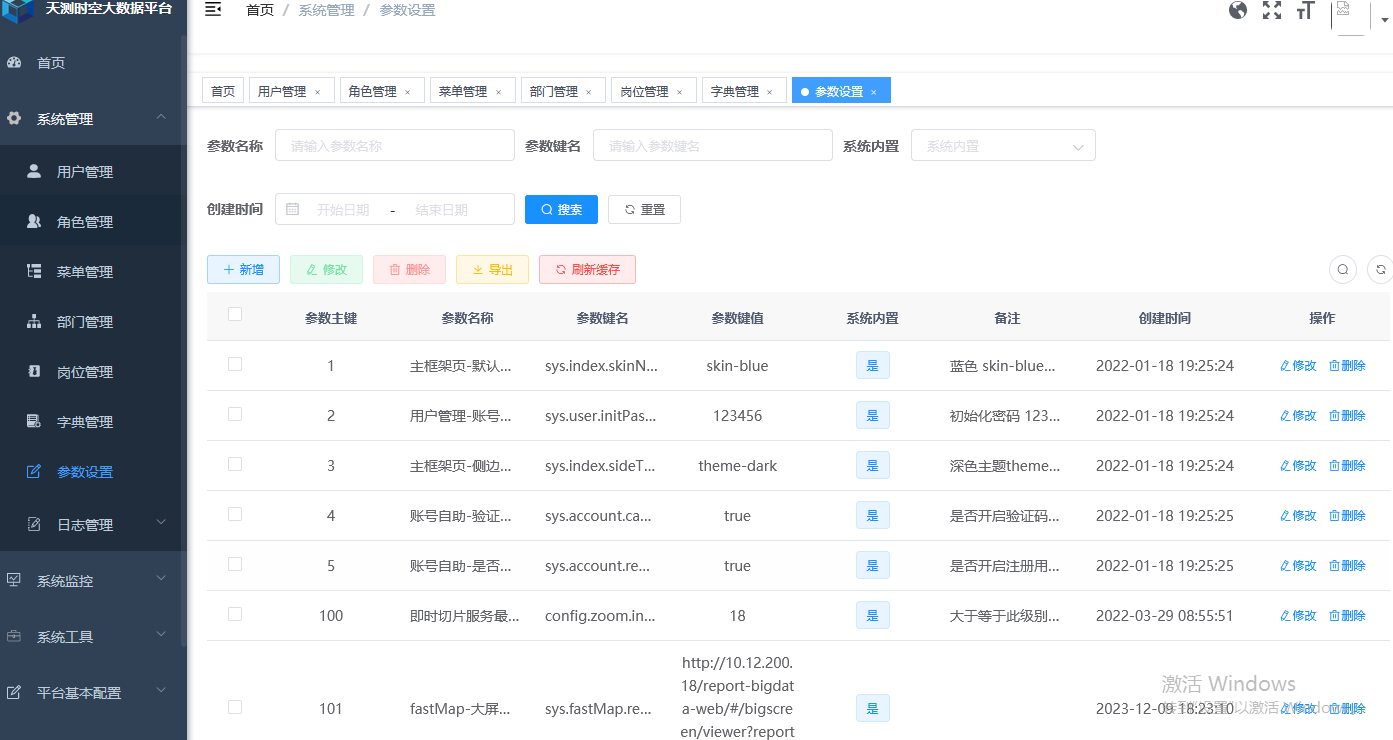Image resolution: width=1393 pixels, height=740 pixels.
Task: Check the checkbox for parameter row 1
Action: (x=235, y=365)
